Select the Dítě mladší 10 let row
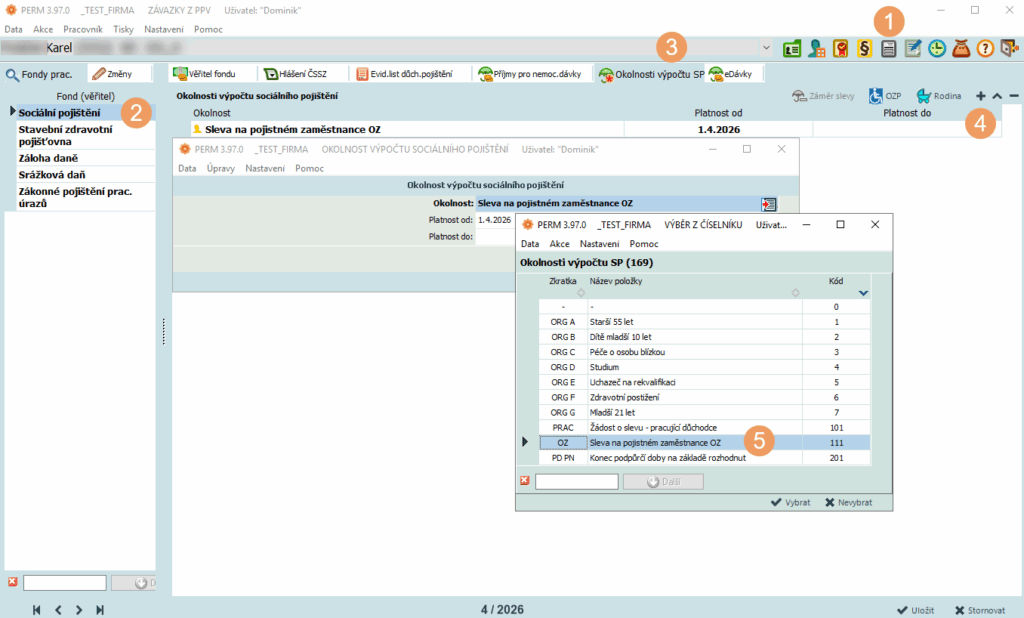 coord(705,337)
